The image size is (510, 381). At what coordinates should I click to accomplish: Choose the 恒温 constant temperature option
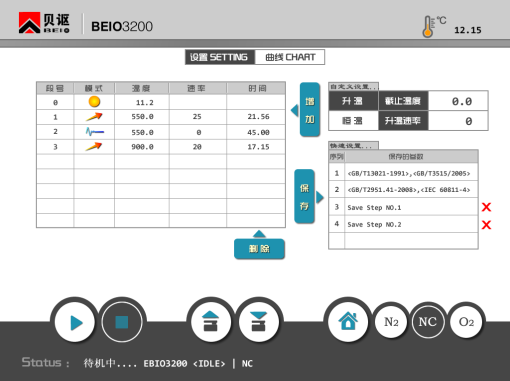pos(353,121)
